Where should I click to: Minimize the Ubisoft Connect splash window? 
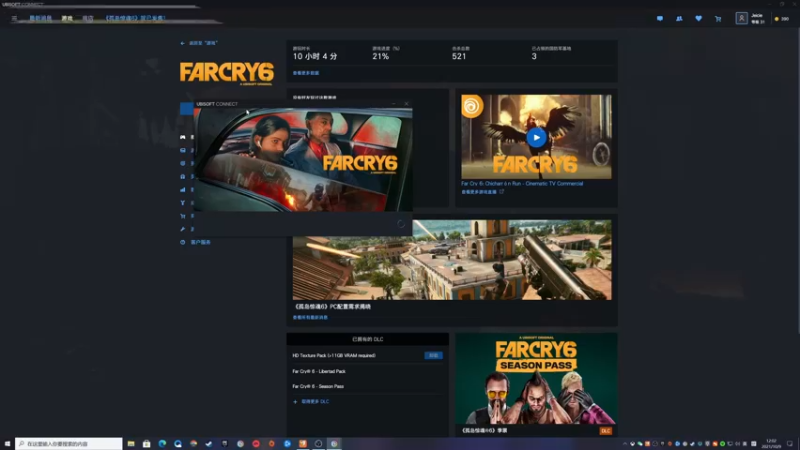click(393, 104)
